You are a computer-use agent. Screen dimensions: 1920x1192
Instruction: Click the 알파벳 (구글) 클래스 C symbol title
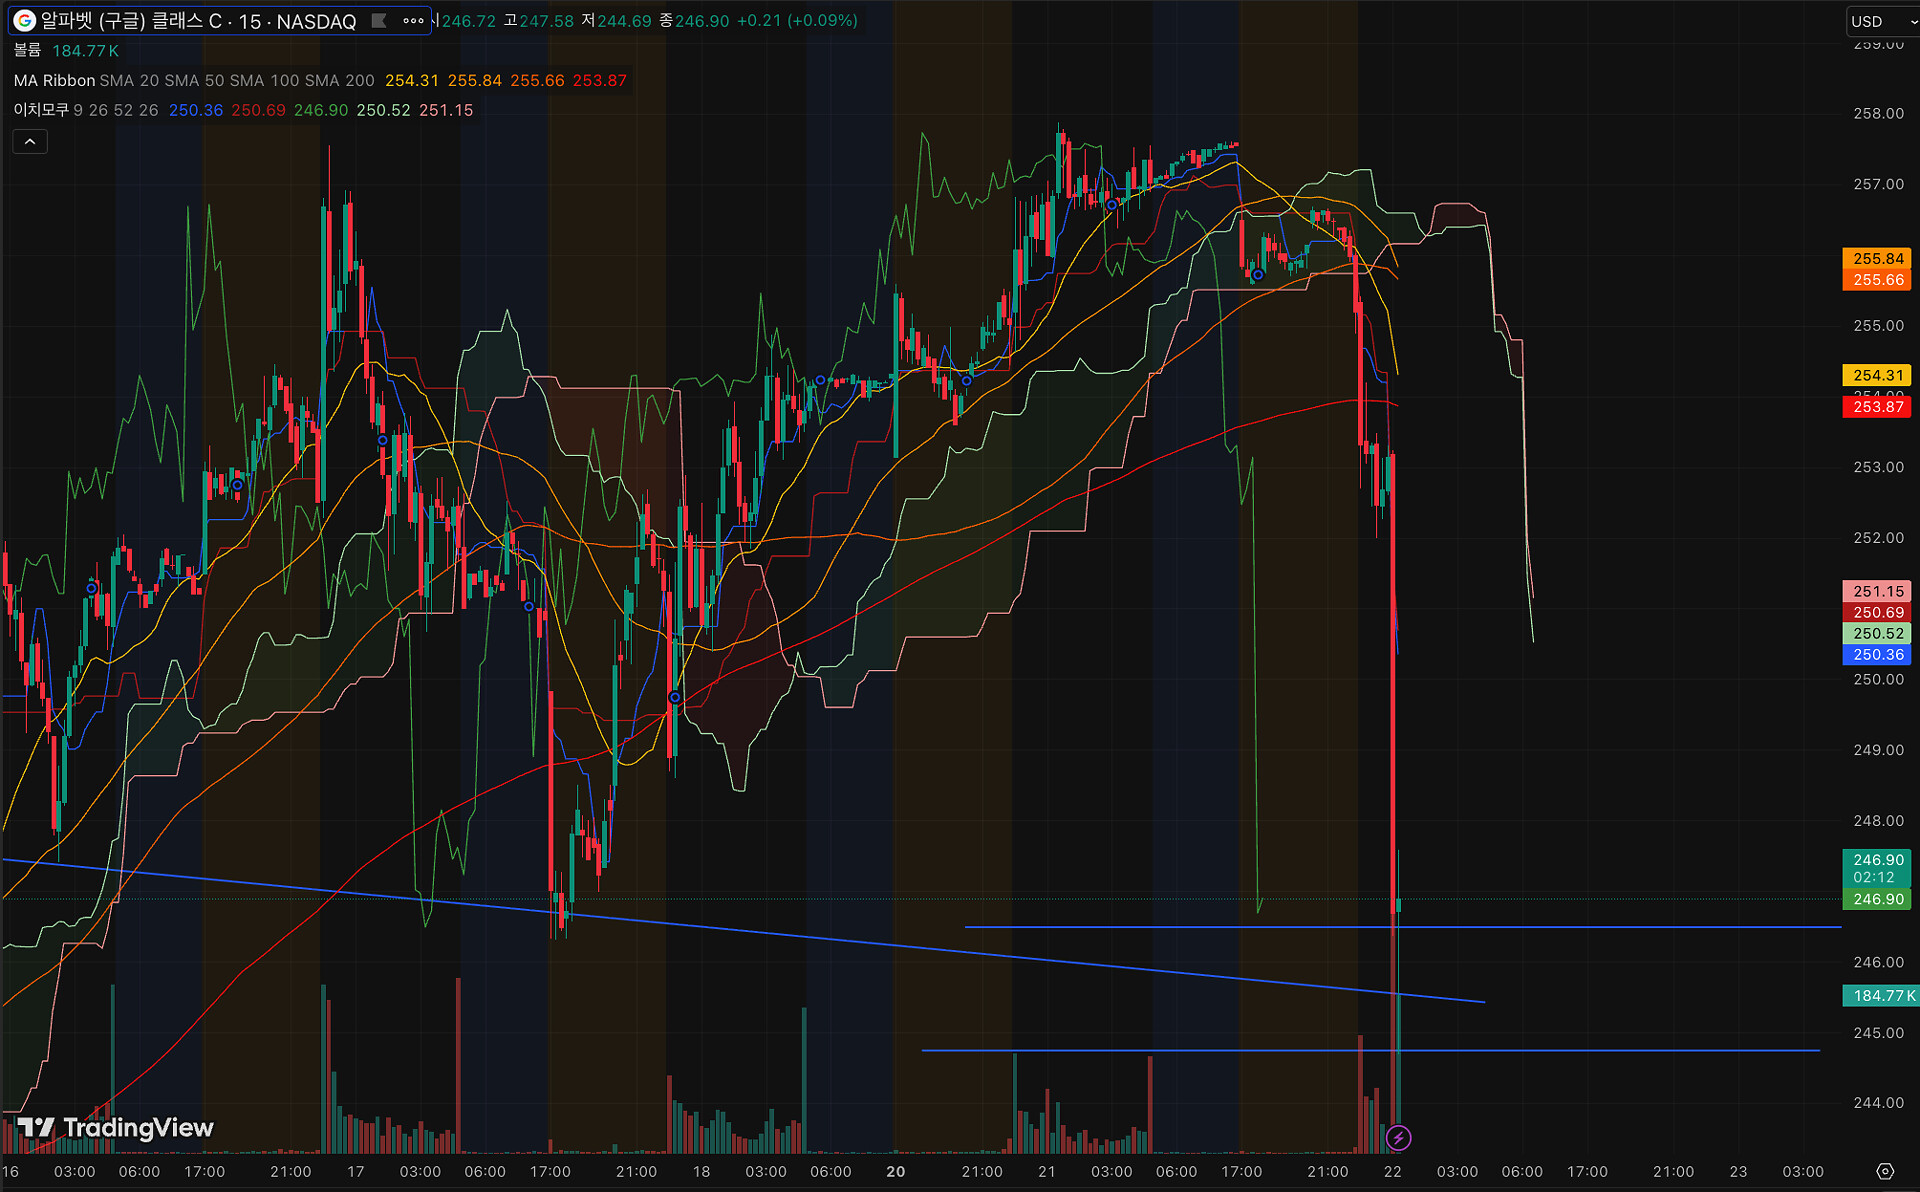coord(130,21)
